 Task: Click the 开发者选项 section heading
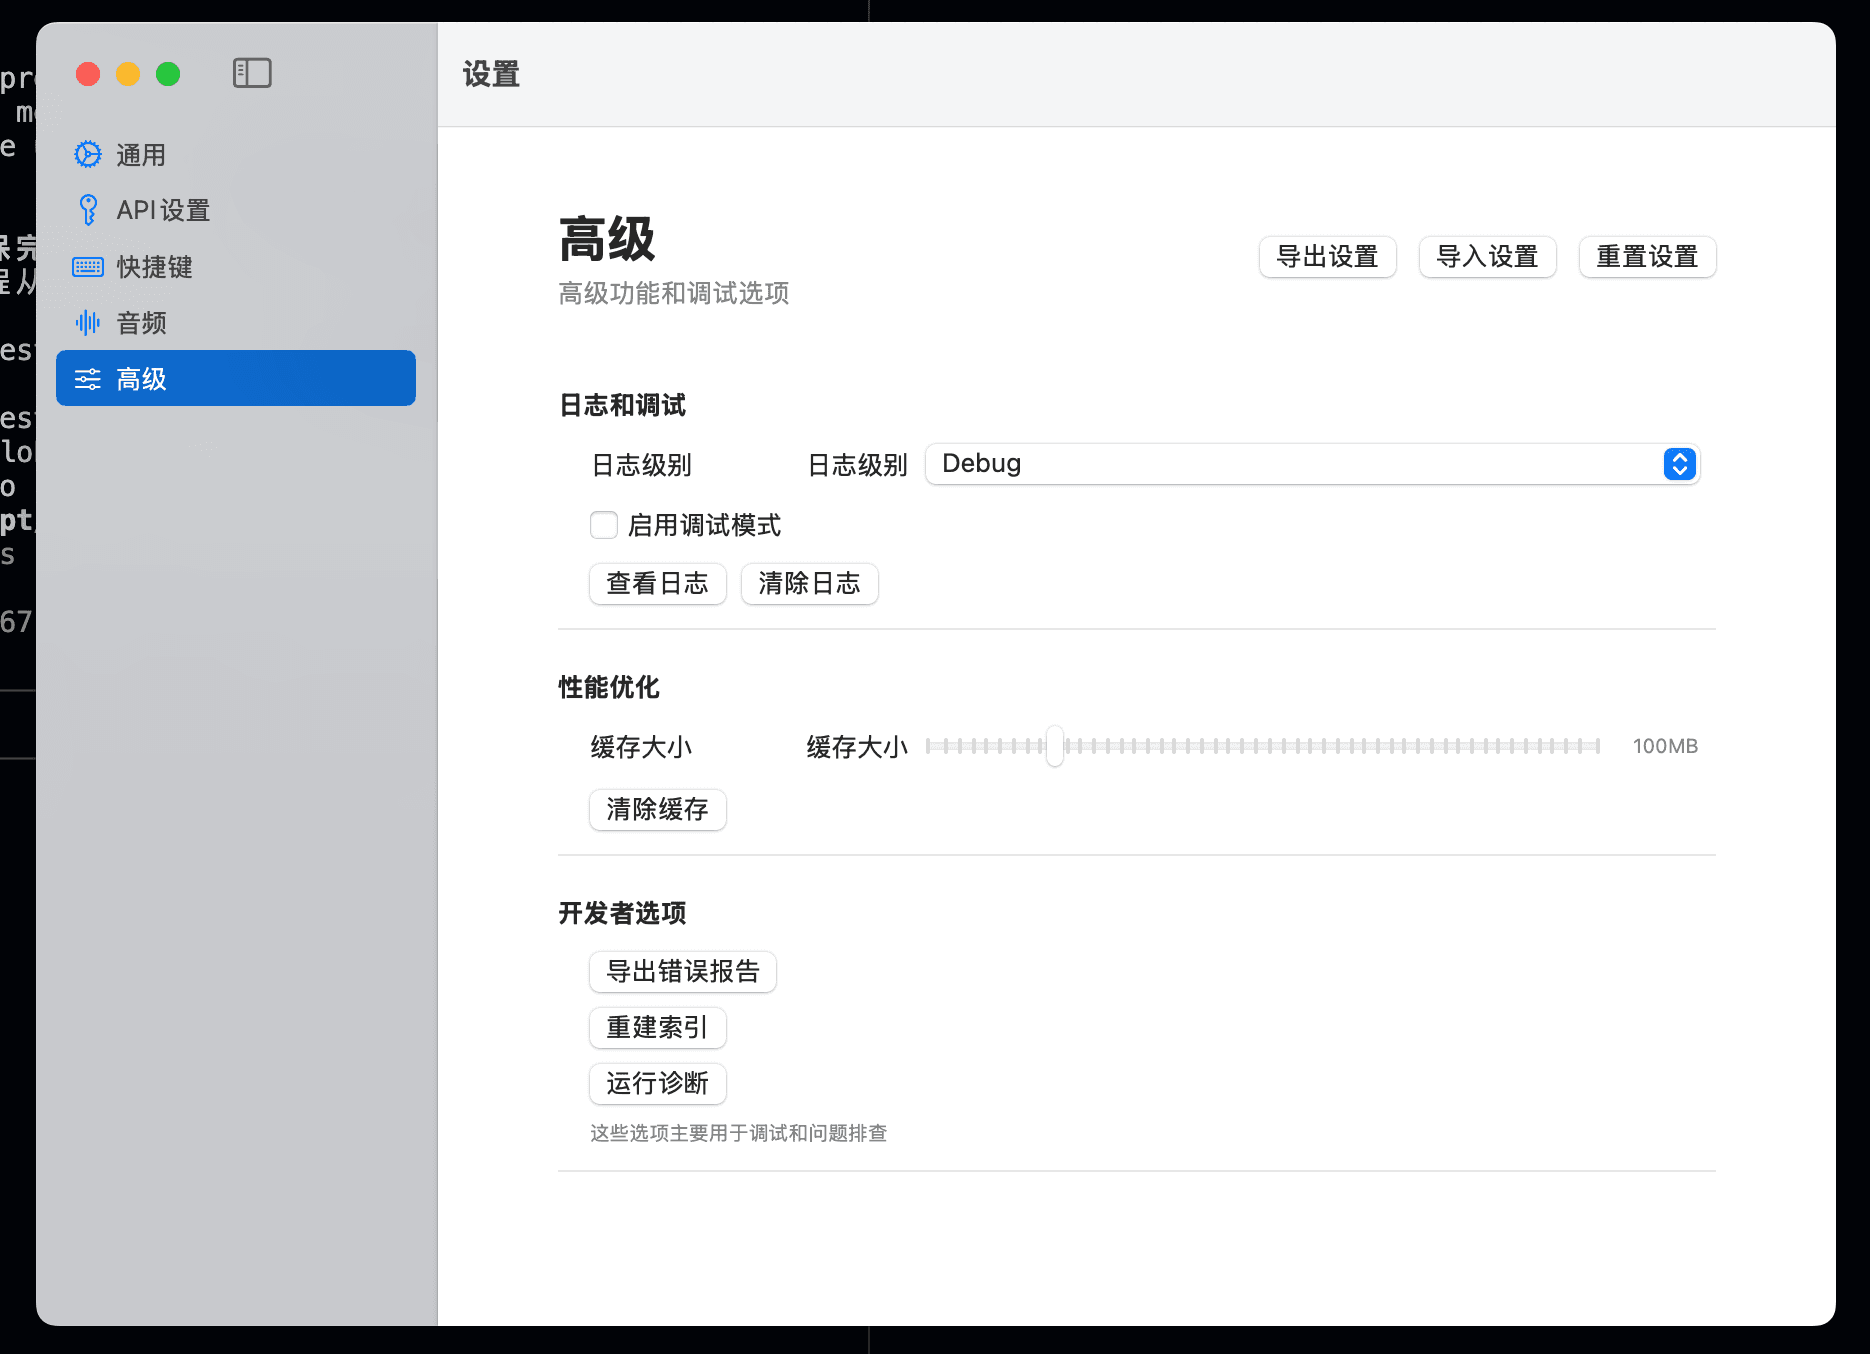click(622, 913)
